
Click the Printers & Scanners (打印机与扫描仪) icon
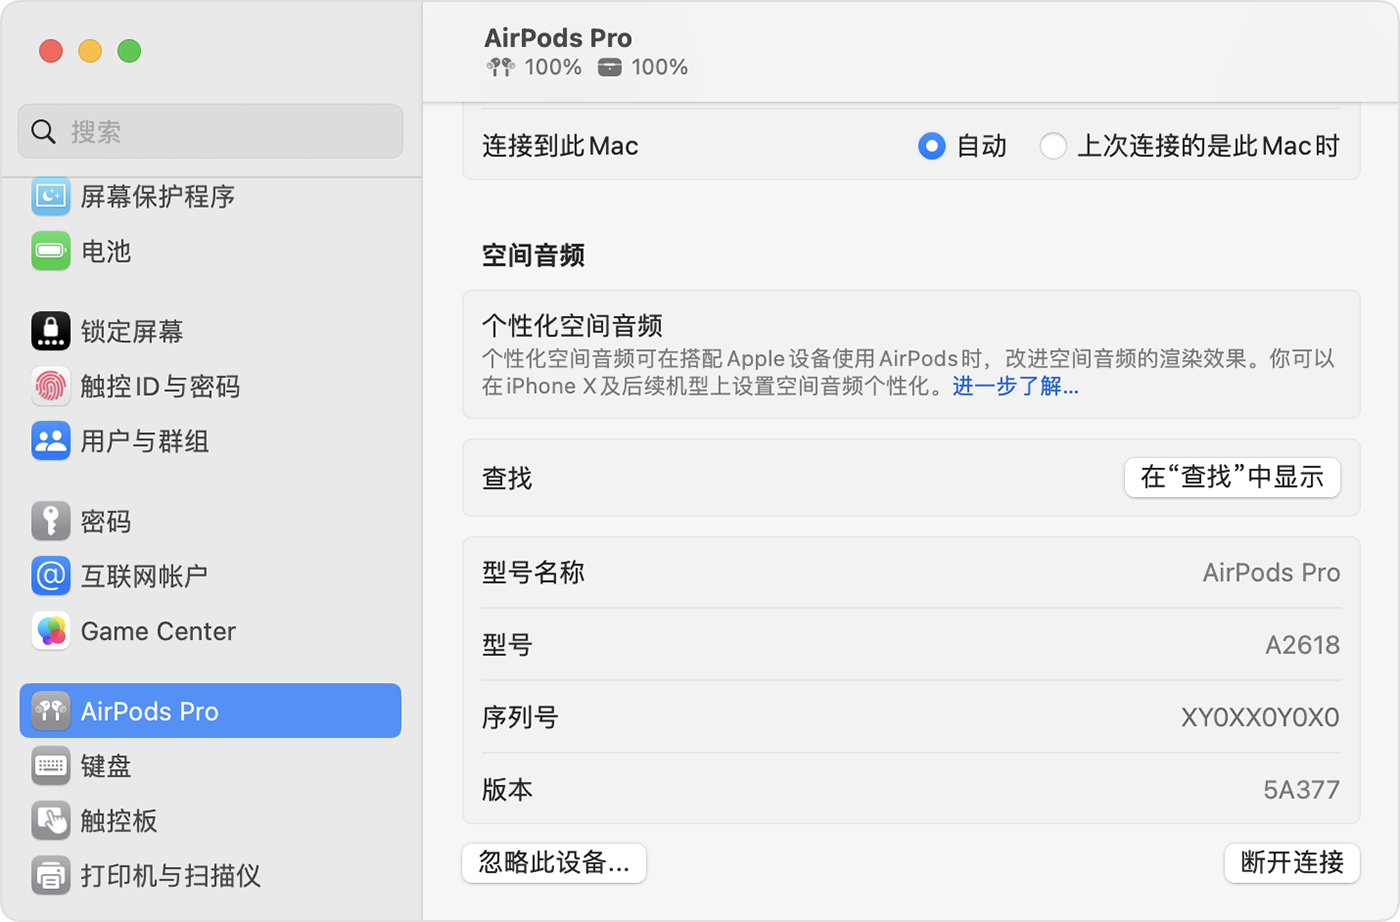(x=51, y=876)
